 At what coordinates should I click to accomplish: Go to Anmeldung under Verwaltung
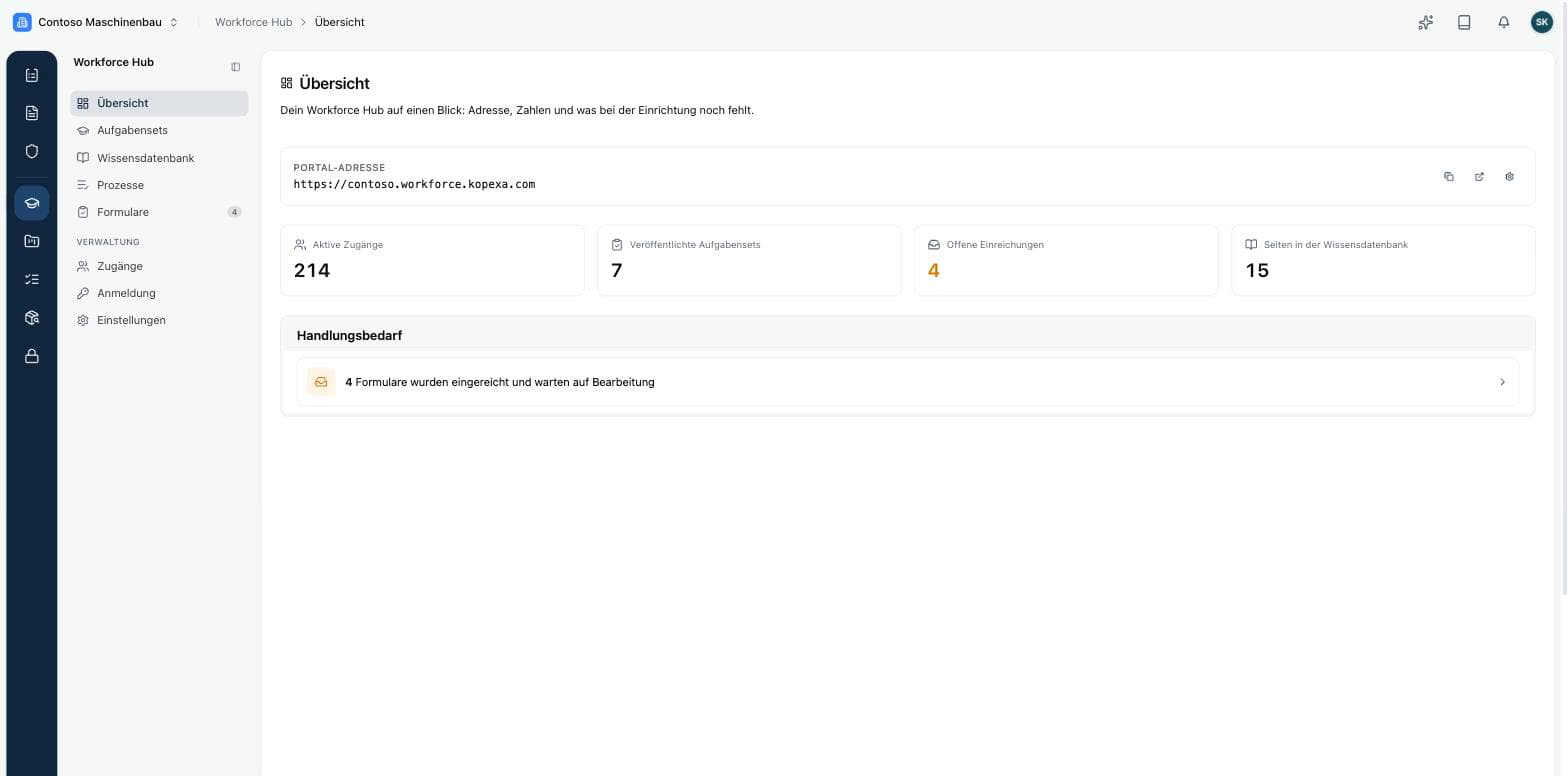[159, 293]
